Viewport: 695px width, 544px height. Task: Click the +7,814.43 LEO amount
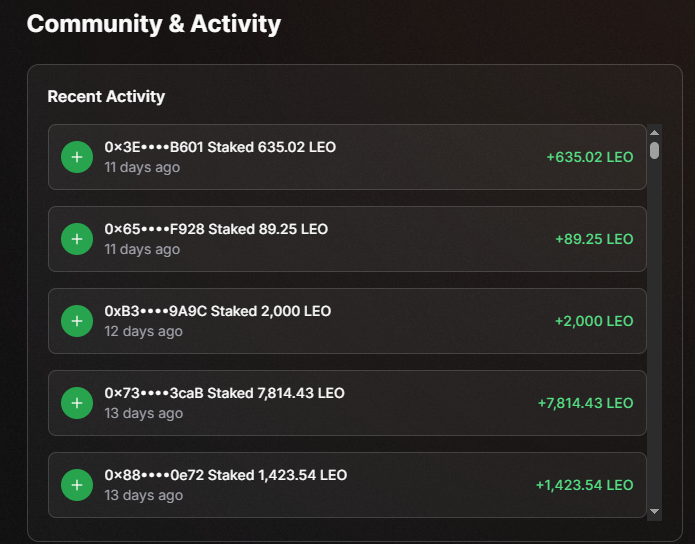[585, 403]
